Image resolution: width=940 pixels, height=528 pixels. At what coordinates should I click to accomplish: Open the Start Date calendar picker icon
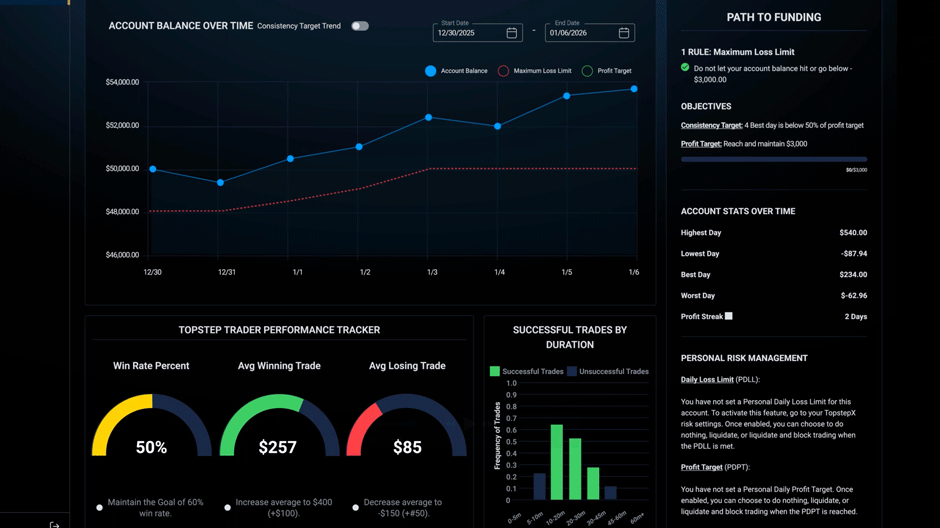coord(511,33)
